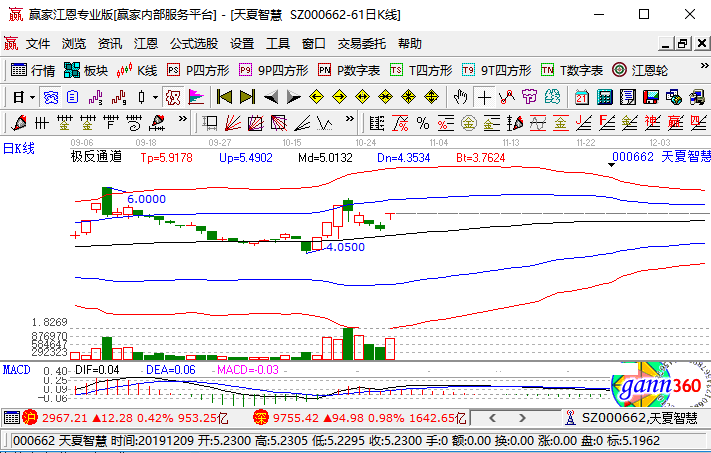Open the calculator icon
The image size is (711, 453).
605,97
